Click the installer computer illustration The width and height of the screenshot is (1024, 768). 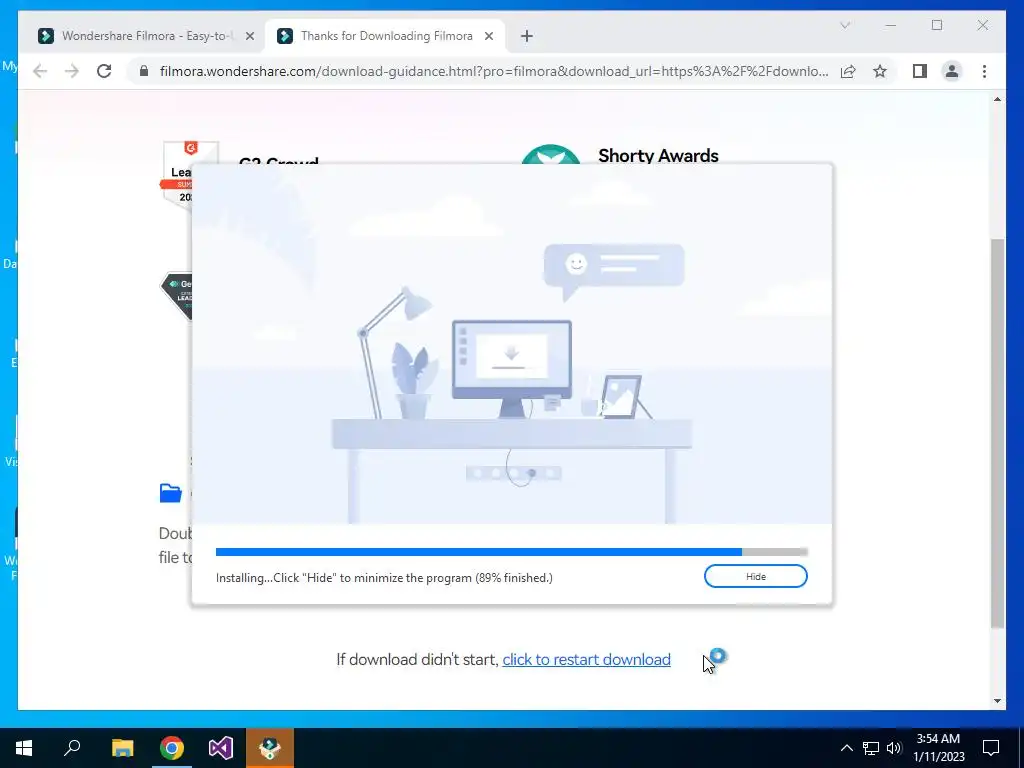point(511,369)
